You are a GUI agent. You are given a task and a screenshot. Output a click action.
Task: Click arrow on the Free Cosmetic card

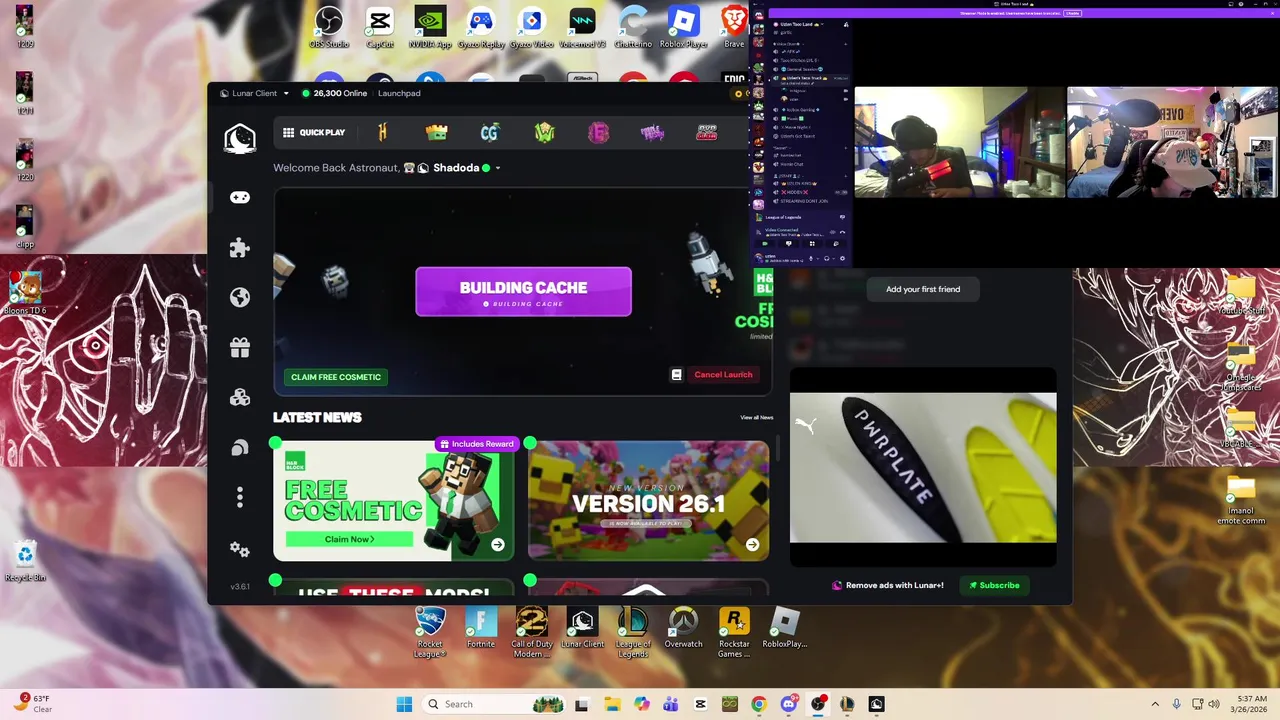[497, 545]
